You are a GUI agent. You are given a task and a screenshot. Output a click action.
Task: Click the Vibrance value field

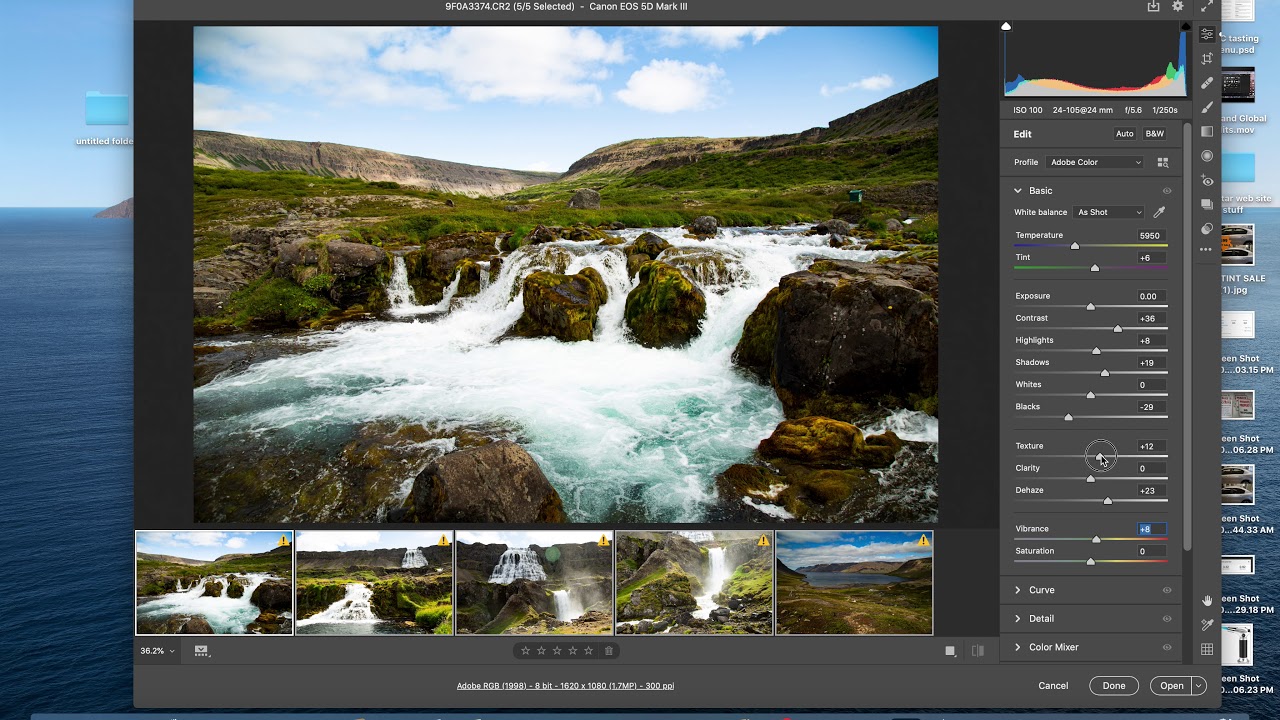coord(1151,529)
